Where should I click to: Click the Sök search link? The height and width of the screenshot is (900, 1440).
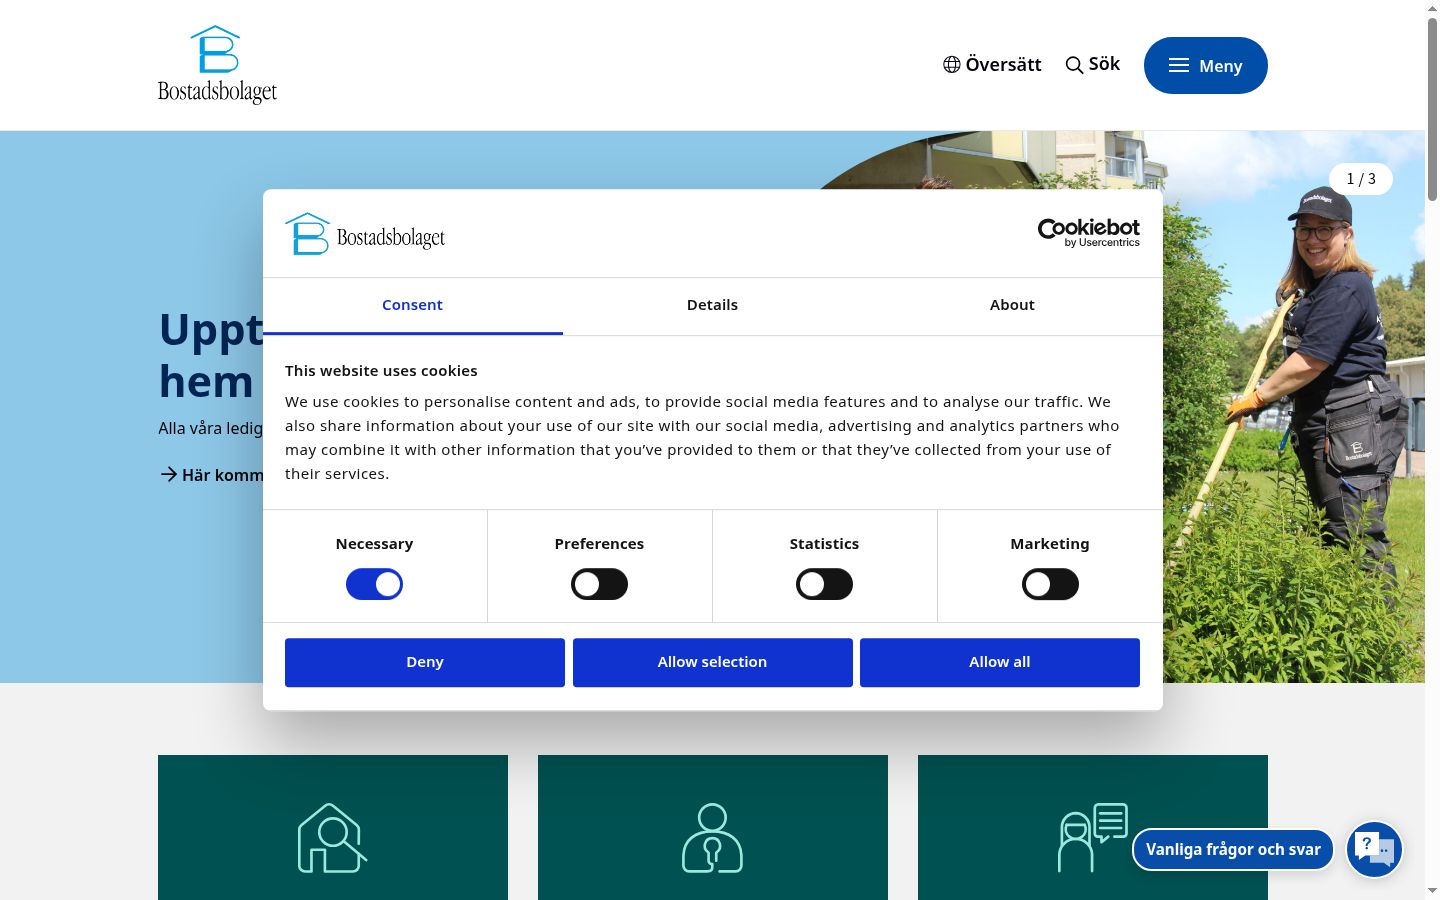[1092, 65]
